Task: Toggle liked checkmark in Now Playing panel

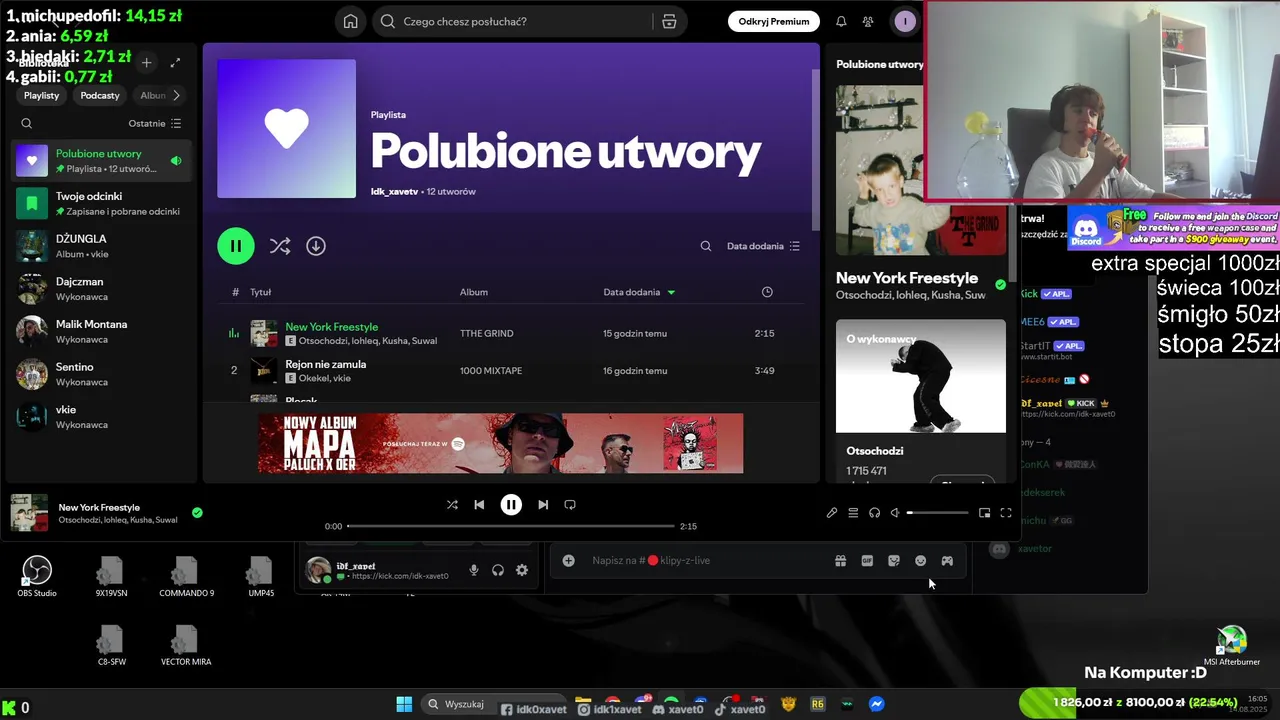Action: pos(1000,285)
